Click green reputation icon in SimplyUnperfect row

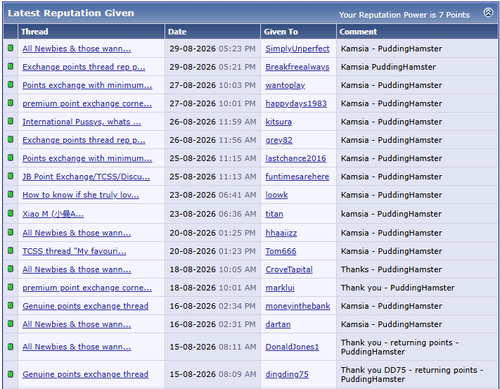tap(11, 48)
